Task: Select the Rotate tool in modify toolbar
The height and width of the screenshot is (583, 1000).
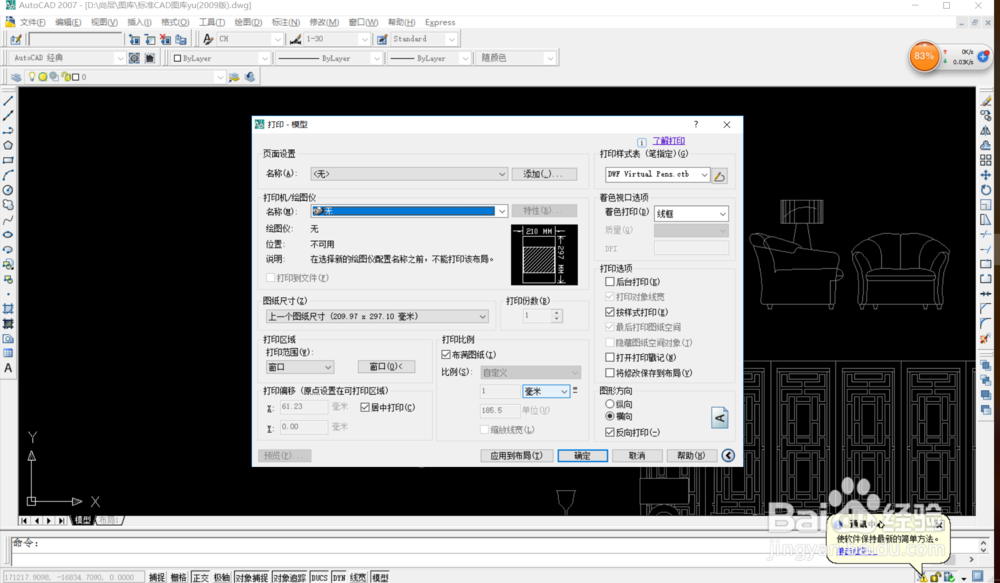Action: (x=986, y=190)
